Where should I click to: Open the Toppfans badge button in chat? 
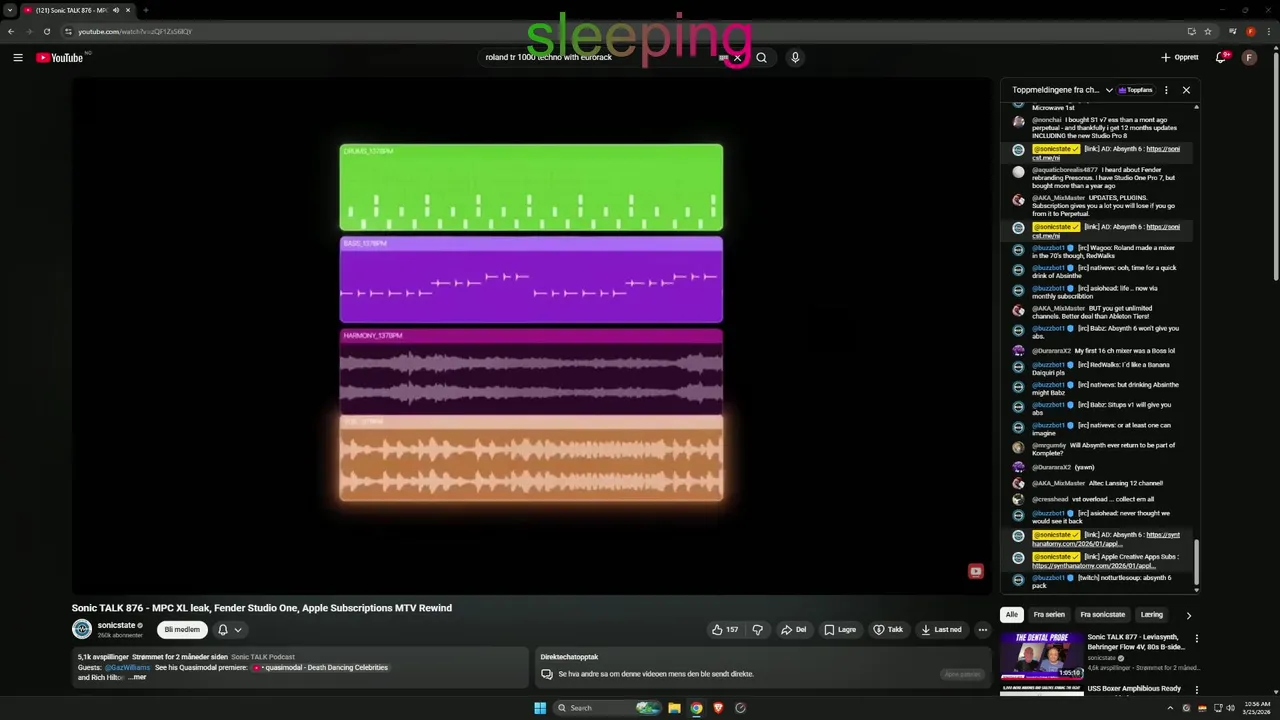pyautogui.click(x=1136, y=90)
